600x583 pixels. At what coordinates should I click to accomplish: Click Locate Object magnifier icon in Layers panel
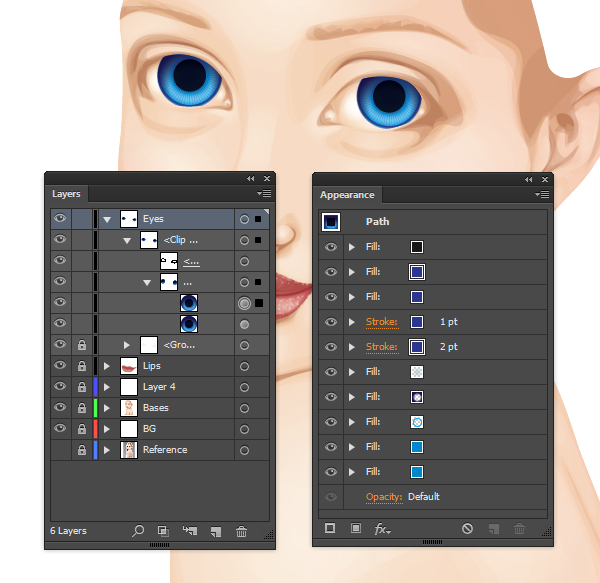coord(138,531)
